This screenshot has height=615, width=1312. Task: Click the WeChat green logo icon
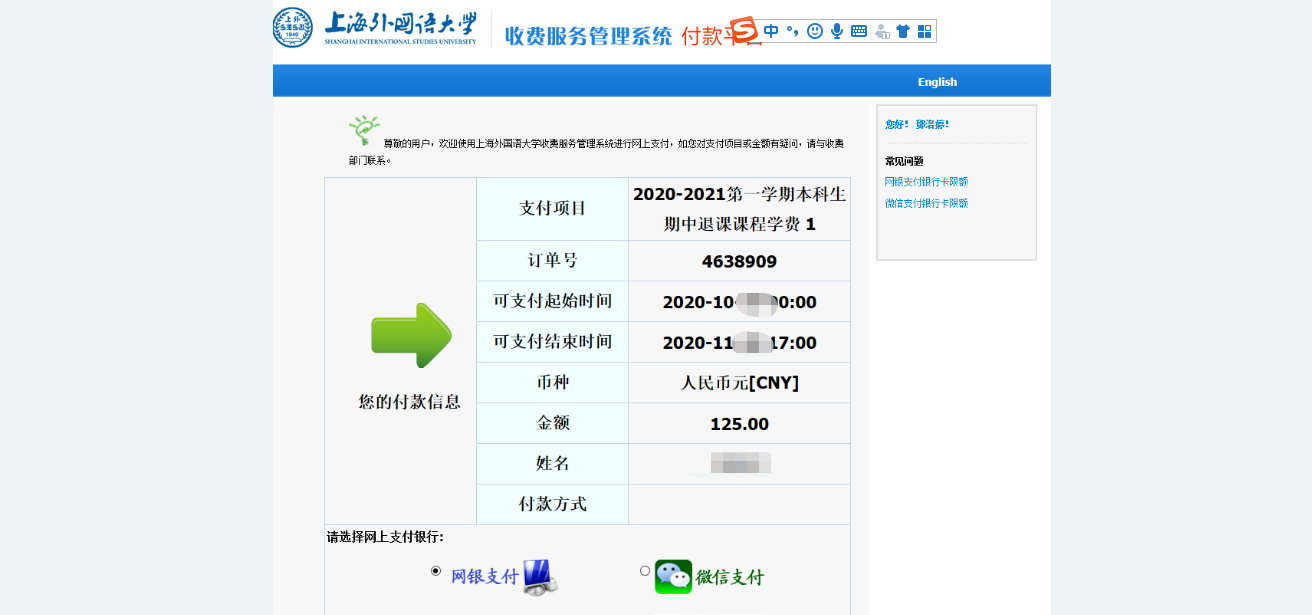pyautogui.click(x=673, y=577)
